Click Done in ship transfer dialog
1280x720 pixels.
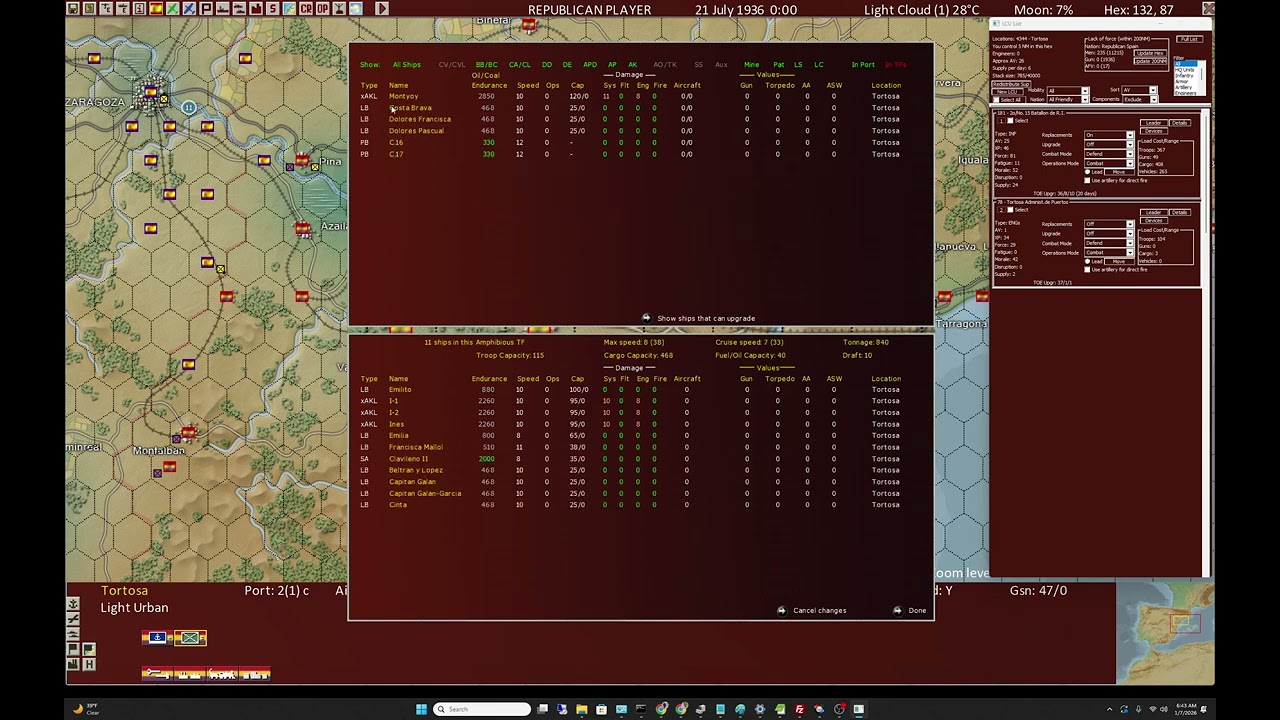tap(910, 610)
